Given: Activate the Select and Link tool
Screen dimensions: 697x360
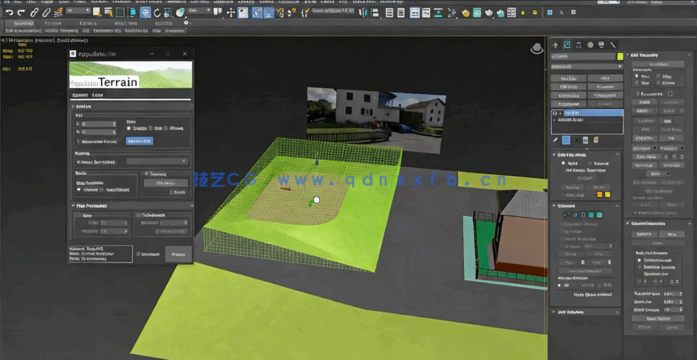Looking at the screenshot, I should coord(34,12).
